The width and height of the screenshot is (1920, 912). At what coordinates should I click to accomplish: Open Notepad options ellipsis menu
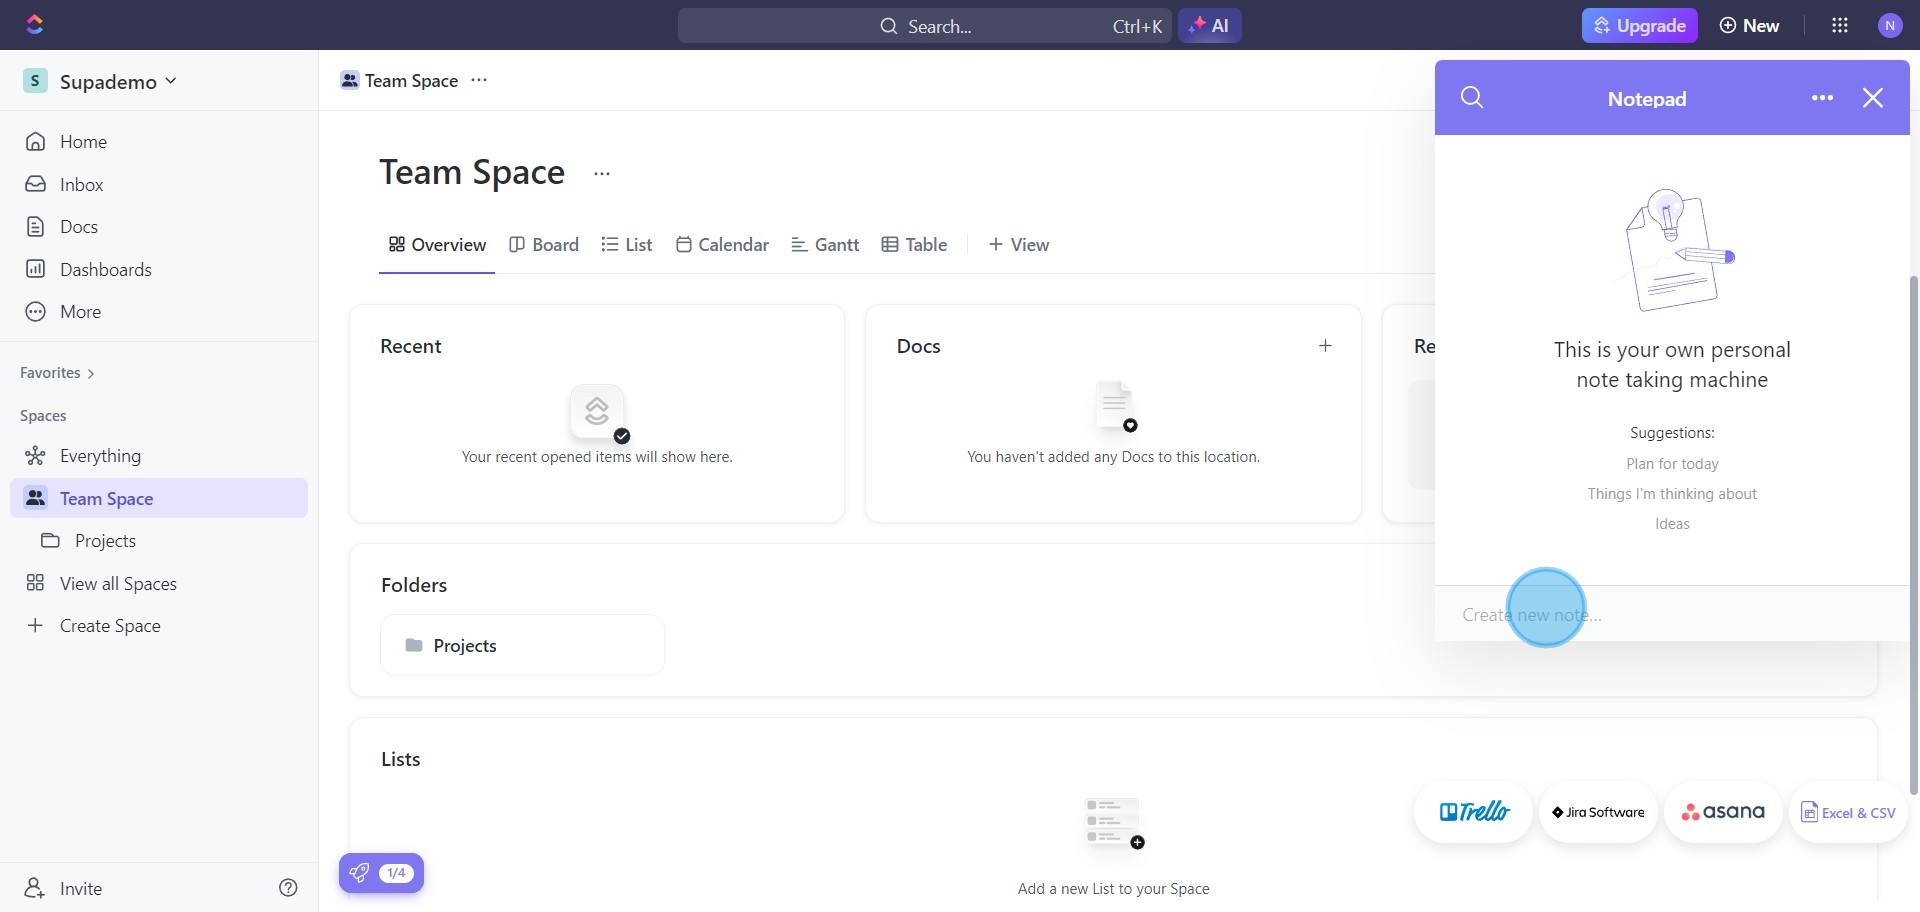pos(1822,98)
